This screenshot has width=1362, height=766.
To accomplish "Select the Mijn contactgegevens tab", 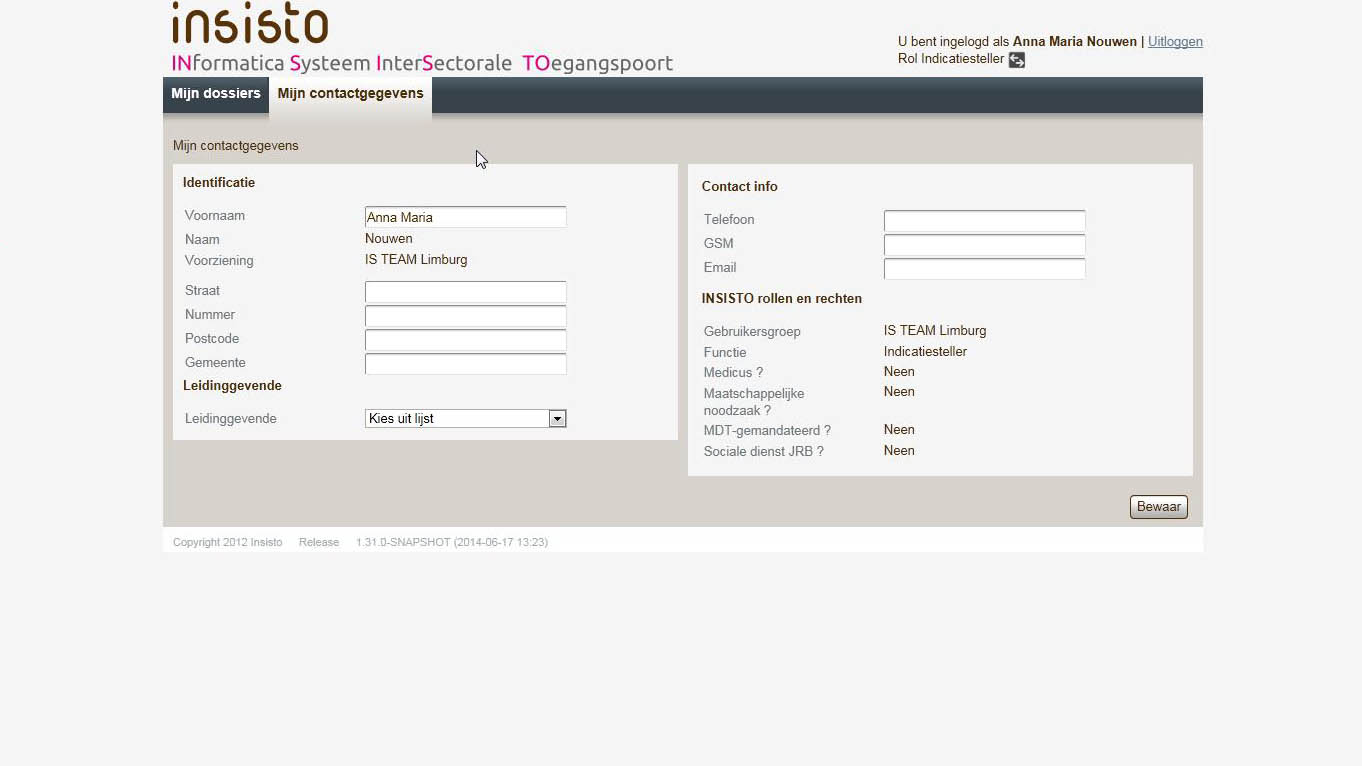I will pyautogui.click(x=351, y=95).
